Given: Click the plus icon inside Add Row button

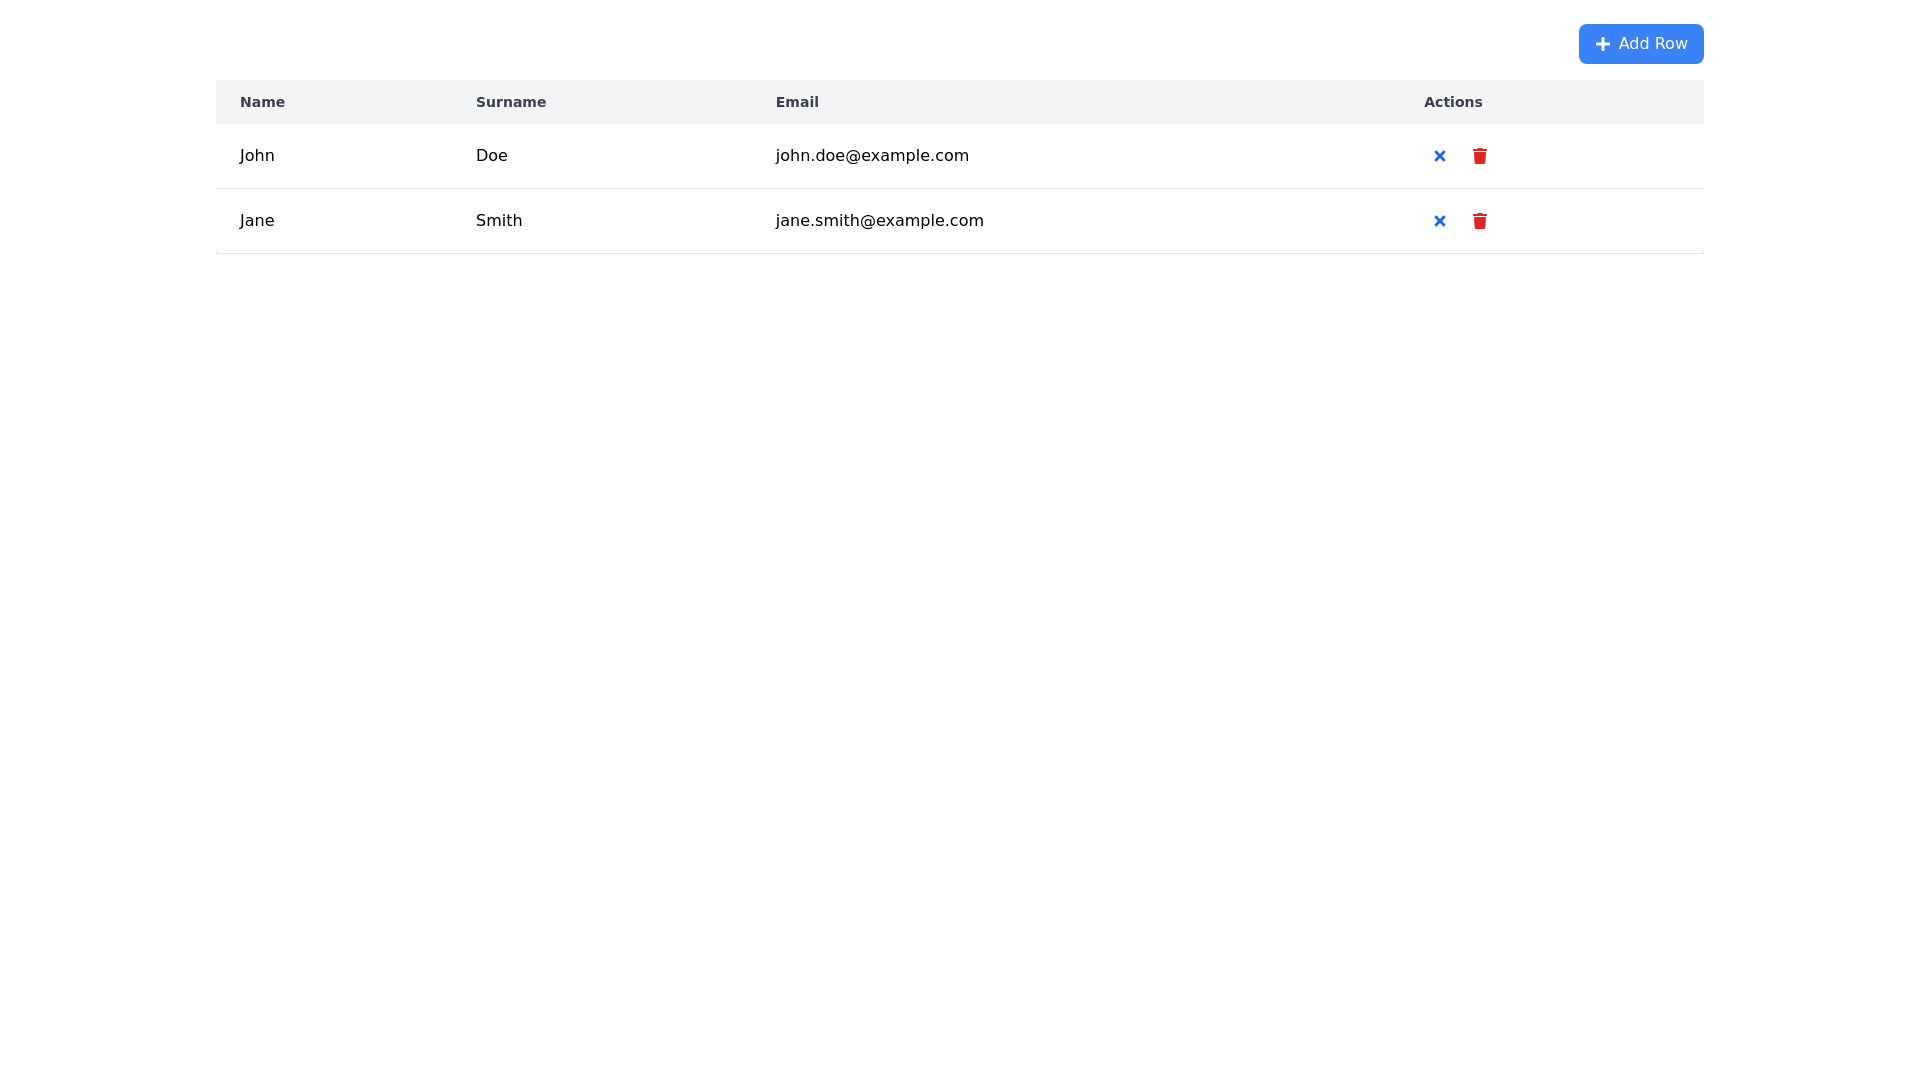Looking at the screenshot, I should (x=1603, y=44).
